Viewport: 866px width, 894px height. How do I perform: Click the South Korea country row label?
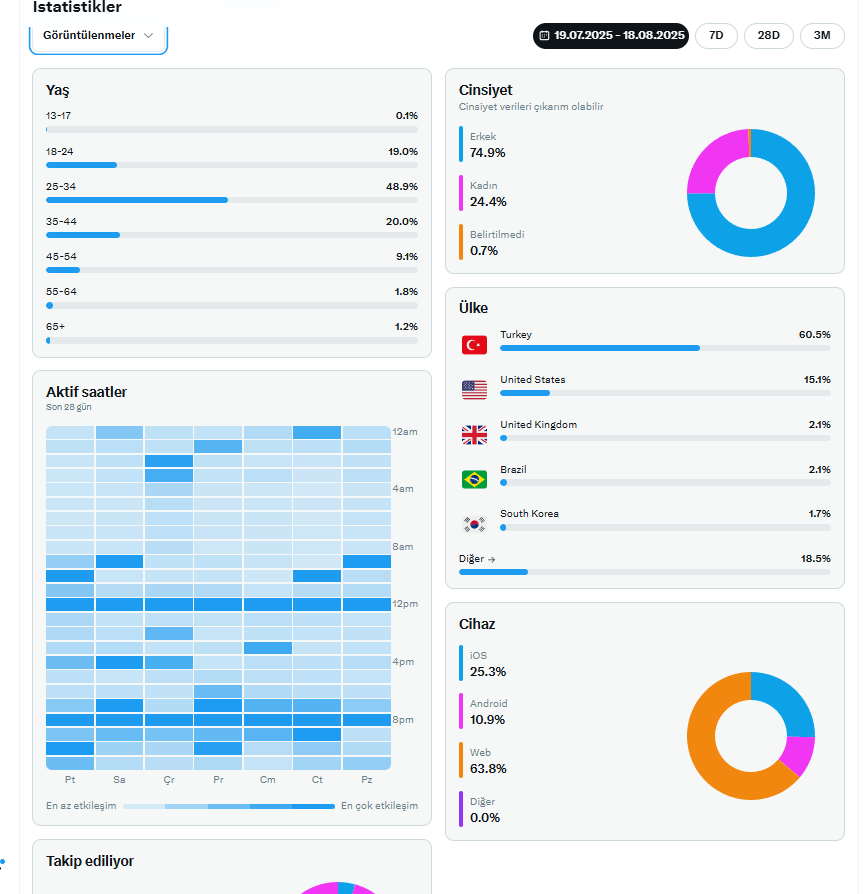[530, 514]
